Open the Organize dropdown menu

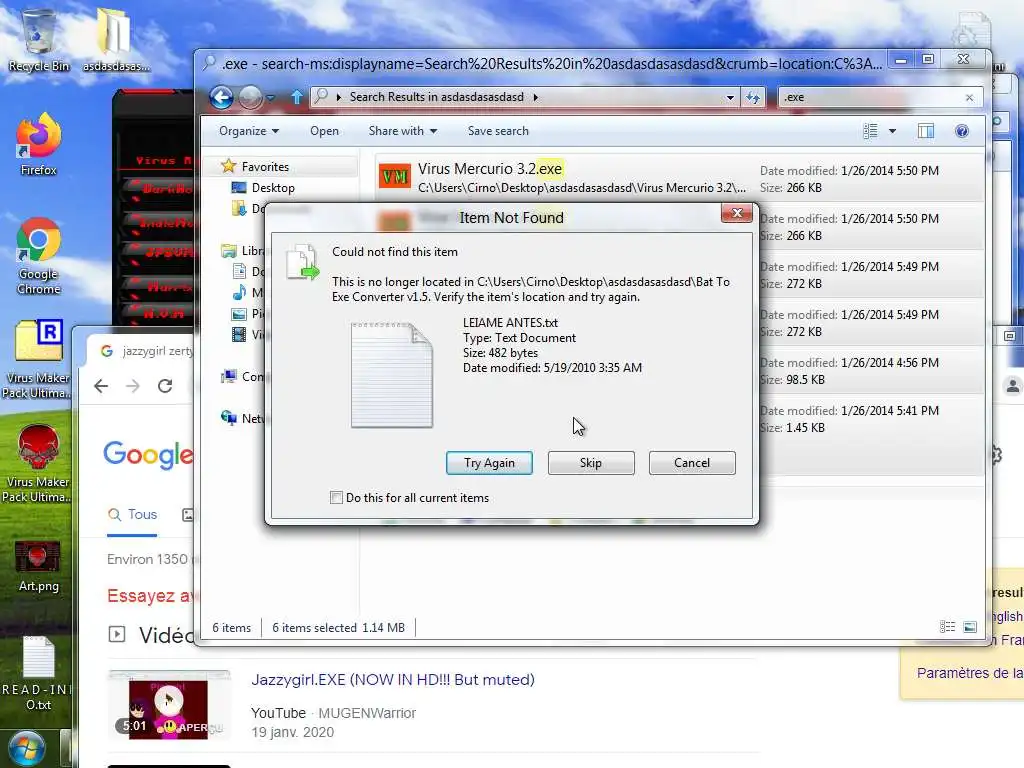[249, 131]
